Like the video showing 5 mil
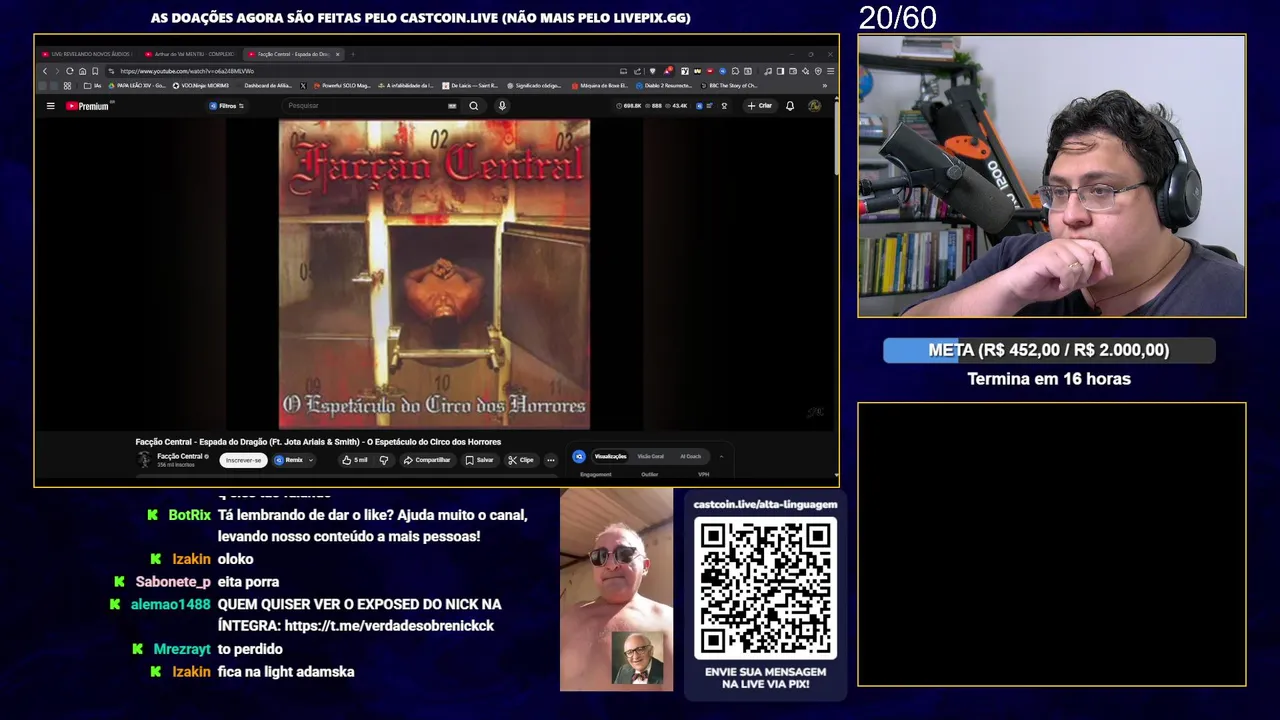The image size is (1280, 720). (x=355, y=460)
